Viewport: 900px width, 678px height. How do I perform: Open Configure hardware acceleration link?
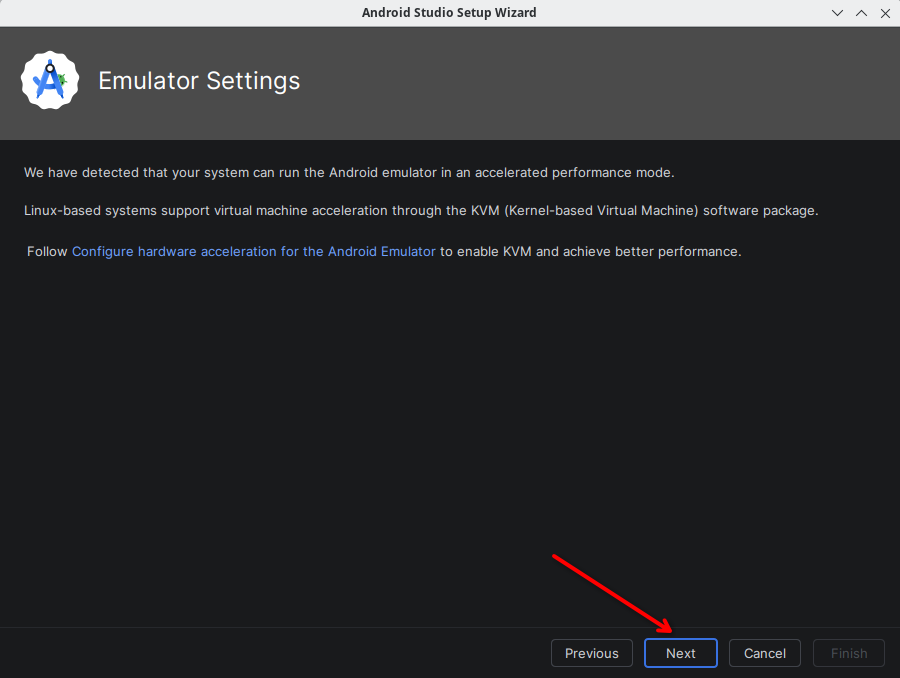(x=254, y=251)
